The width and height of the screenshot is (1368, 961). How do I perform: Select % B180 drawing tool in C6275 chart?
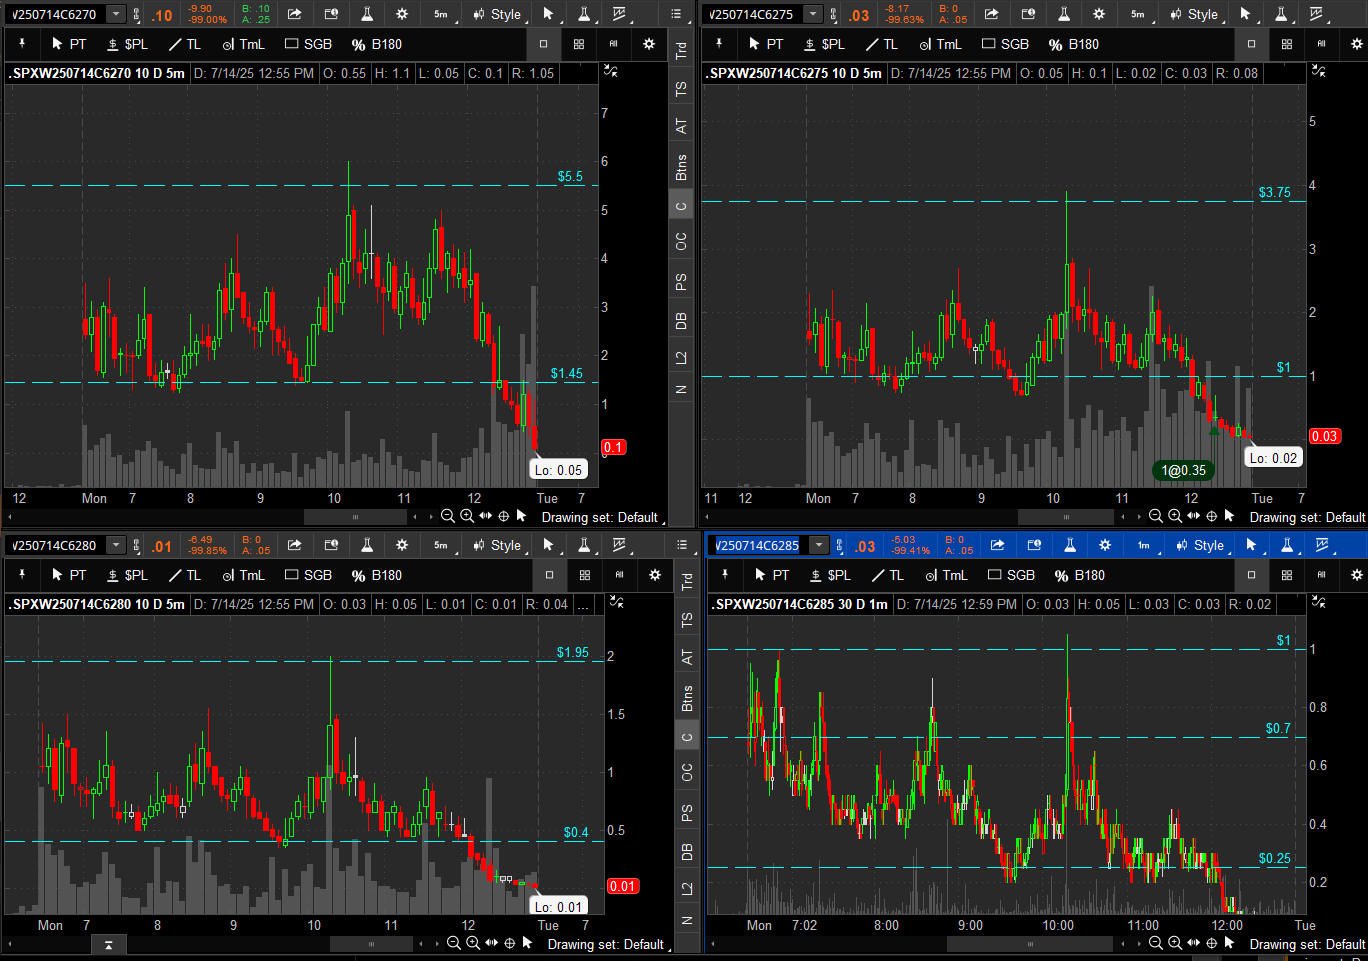tap(1074, 44)
